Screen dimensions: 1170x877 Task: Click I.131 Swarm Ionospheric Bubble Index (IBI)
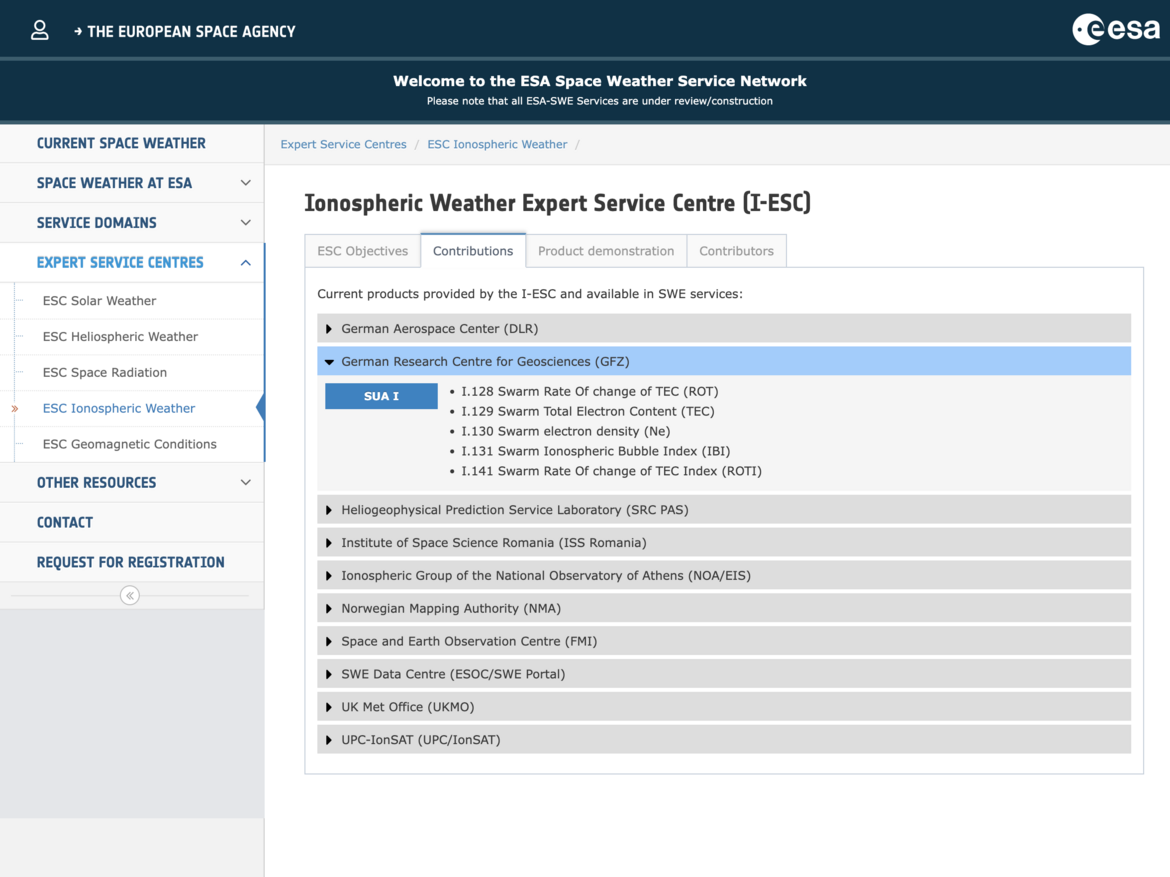click(595, 451)
